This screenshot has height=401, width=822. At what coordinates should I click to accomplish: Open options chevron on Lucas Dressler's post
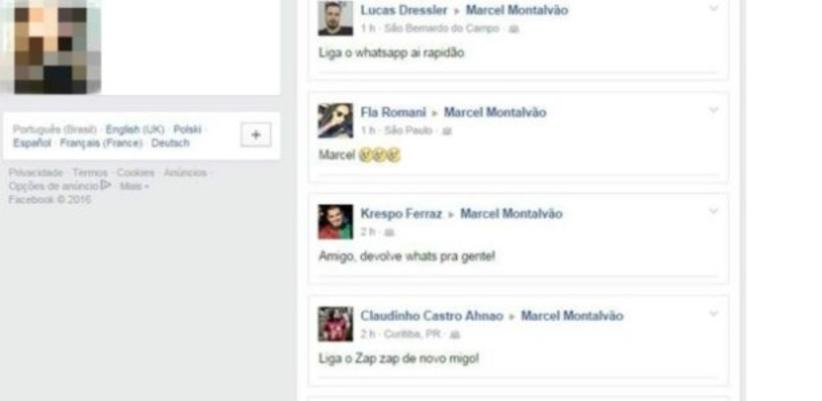click(x=713, y=8)
